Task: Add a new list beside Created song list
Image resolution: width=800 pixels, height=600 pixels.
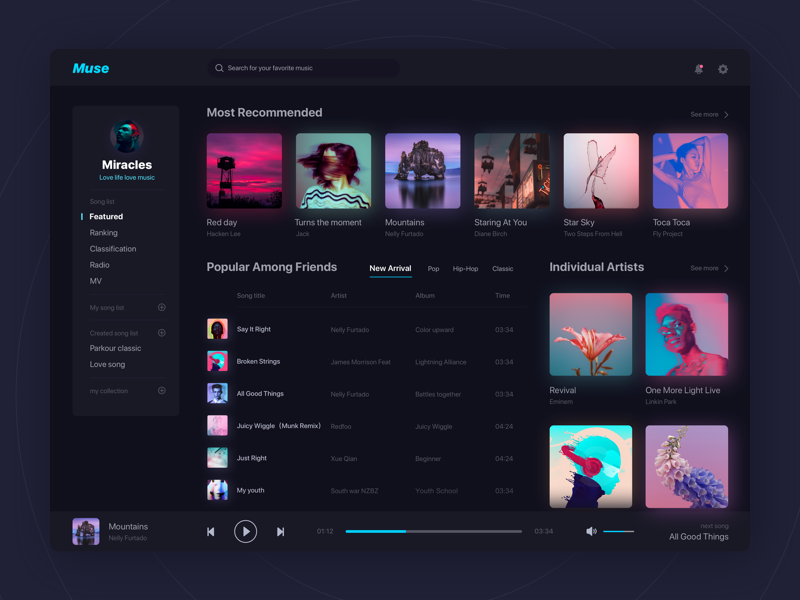Action: (x=162, y=333)
